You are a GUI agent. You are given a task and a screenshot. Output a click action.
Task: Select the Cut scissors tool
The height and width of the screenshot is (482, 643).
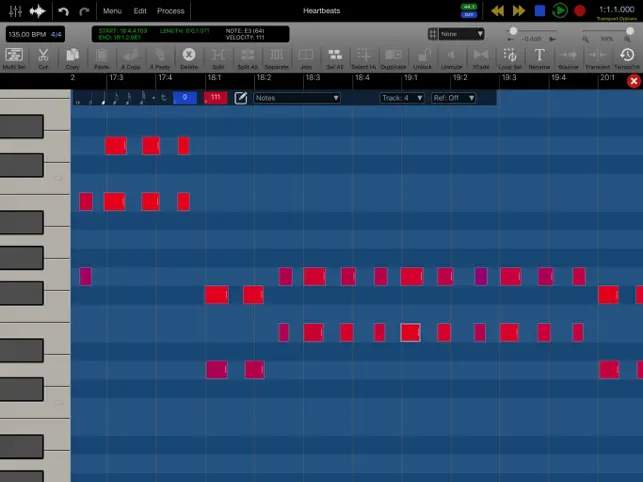[x=43, y=58]
